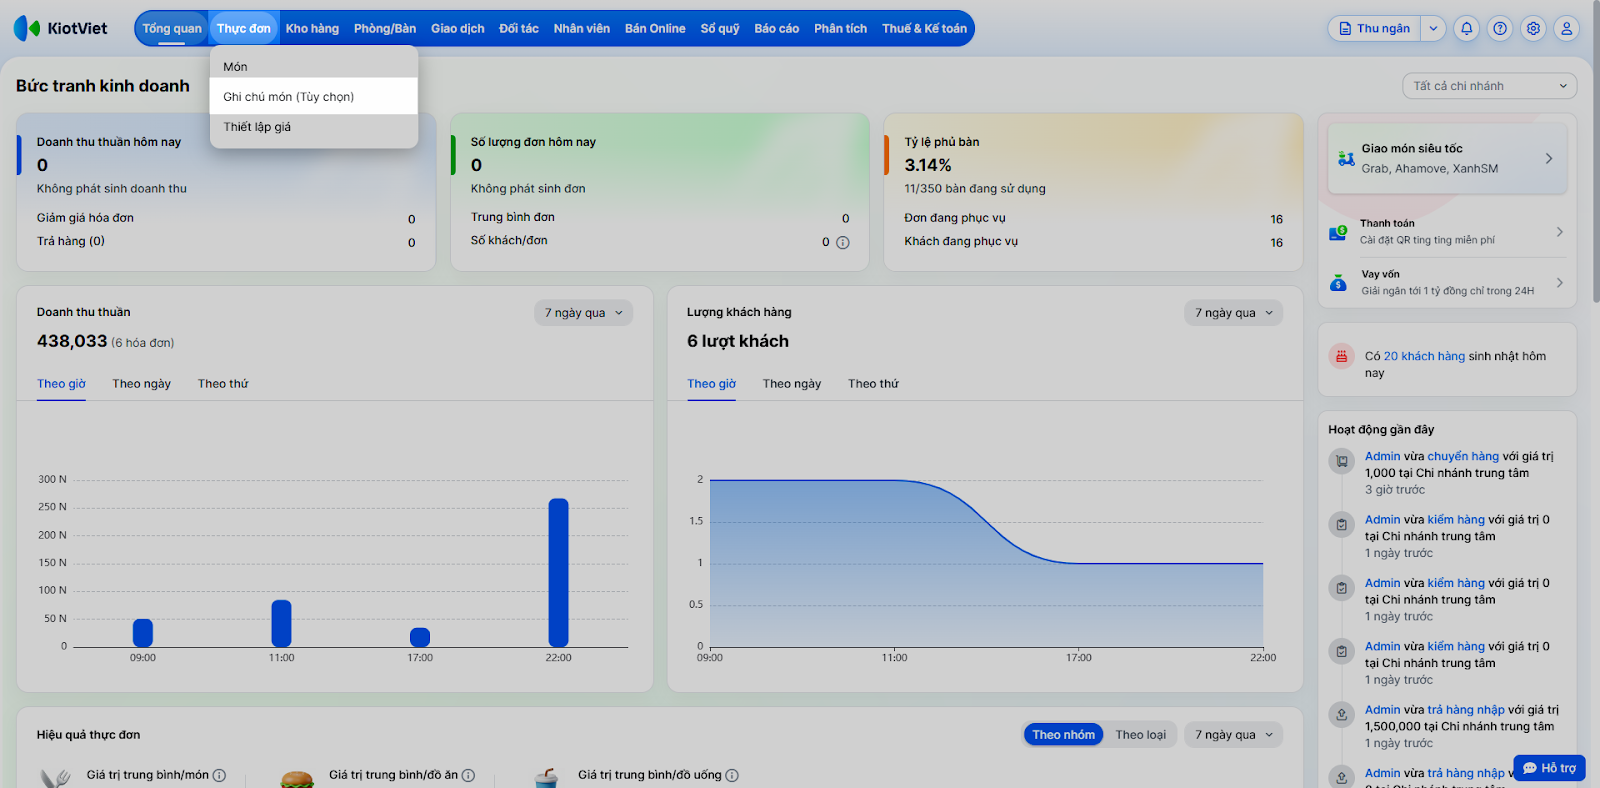Open Doanh thu thuần 7 ngày qua dropdown
1600x788 pixels.
coord(584,313)
